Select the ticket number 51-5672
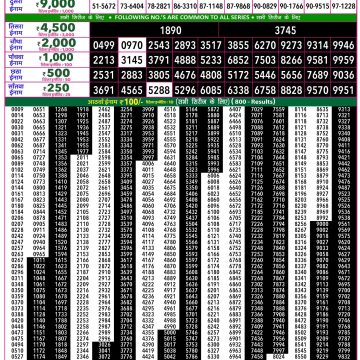Image resolution: width=360 pixels, height=360 pixels. (104, 6)
